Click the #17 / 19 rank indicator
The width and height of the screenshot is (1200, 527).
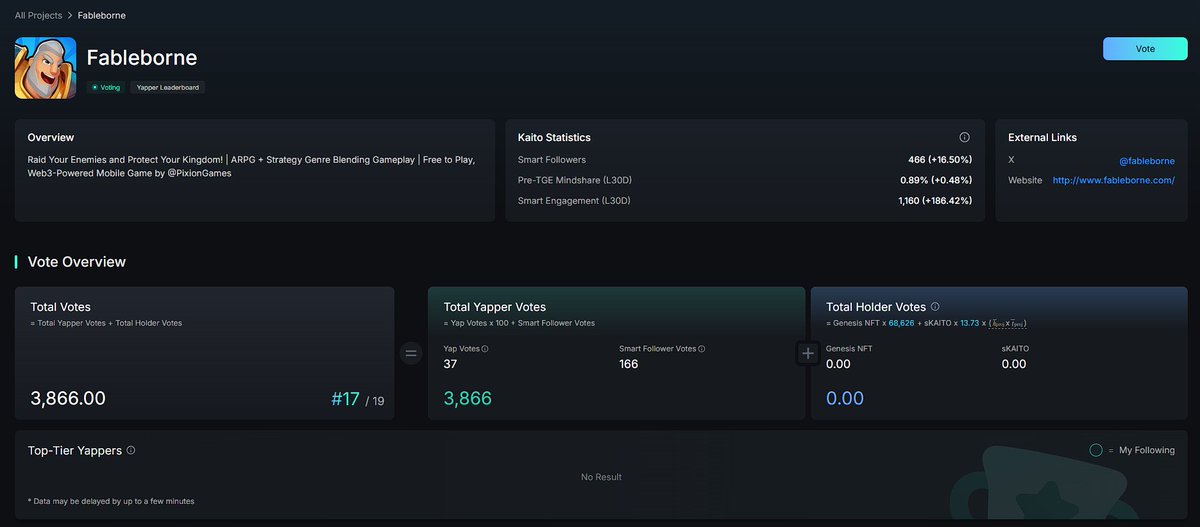[x=357, y=399]
